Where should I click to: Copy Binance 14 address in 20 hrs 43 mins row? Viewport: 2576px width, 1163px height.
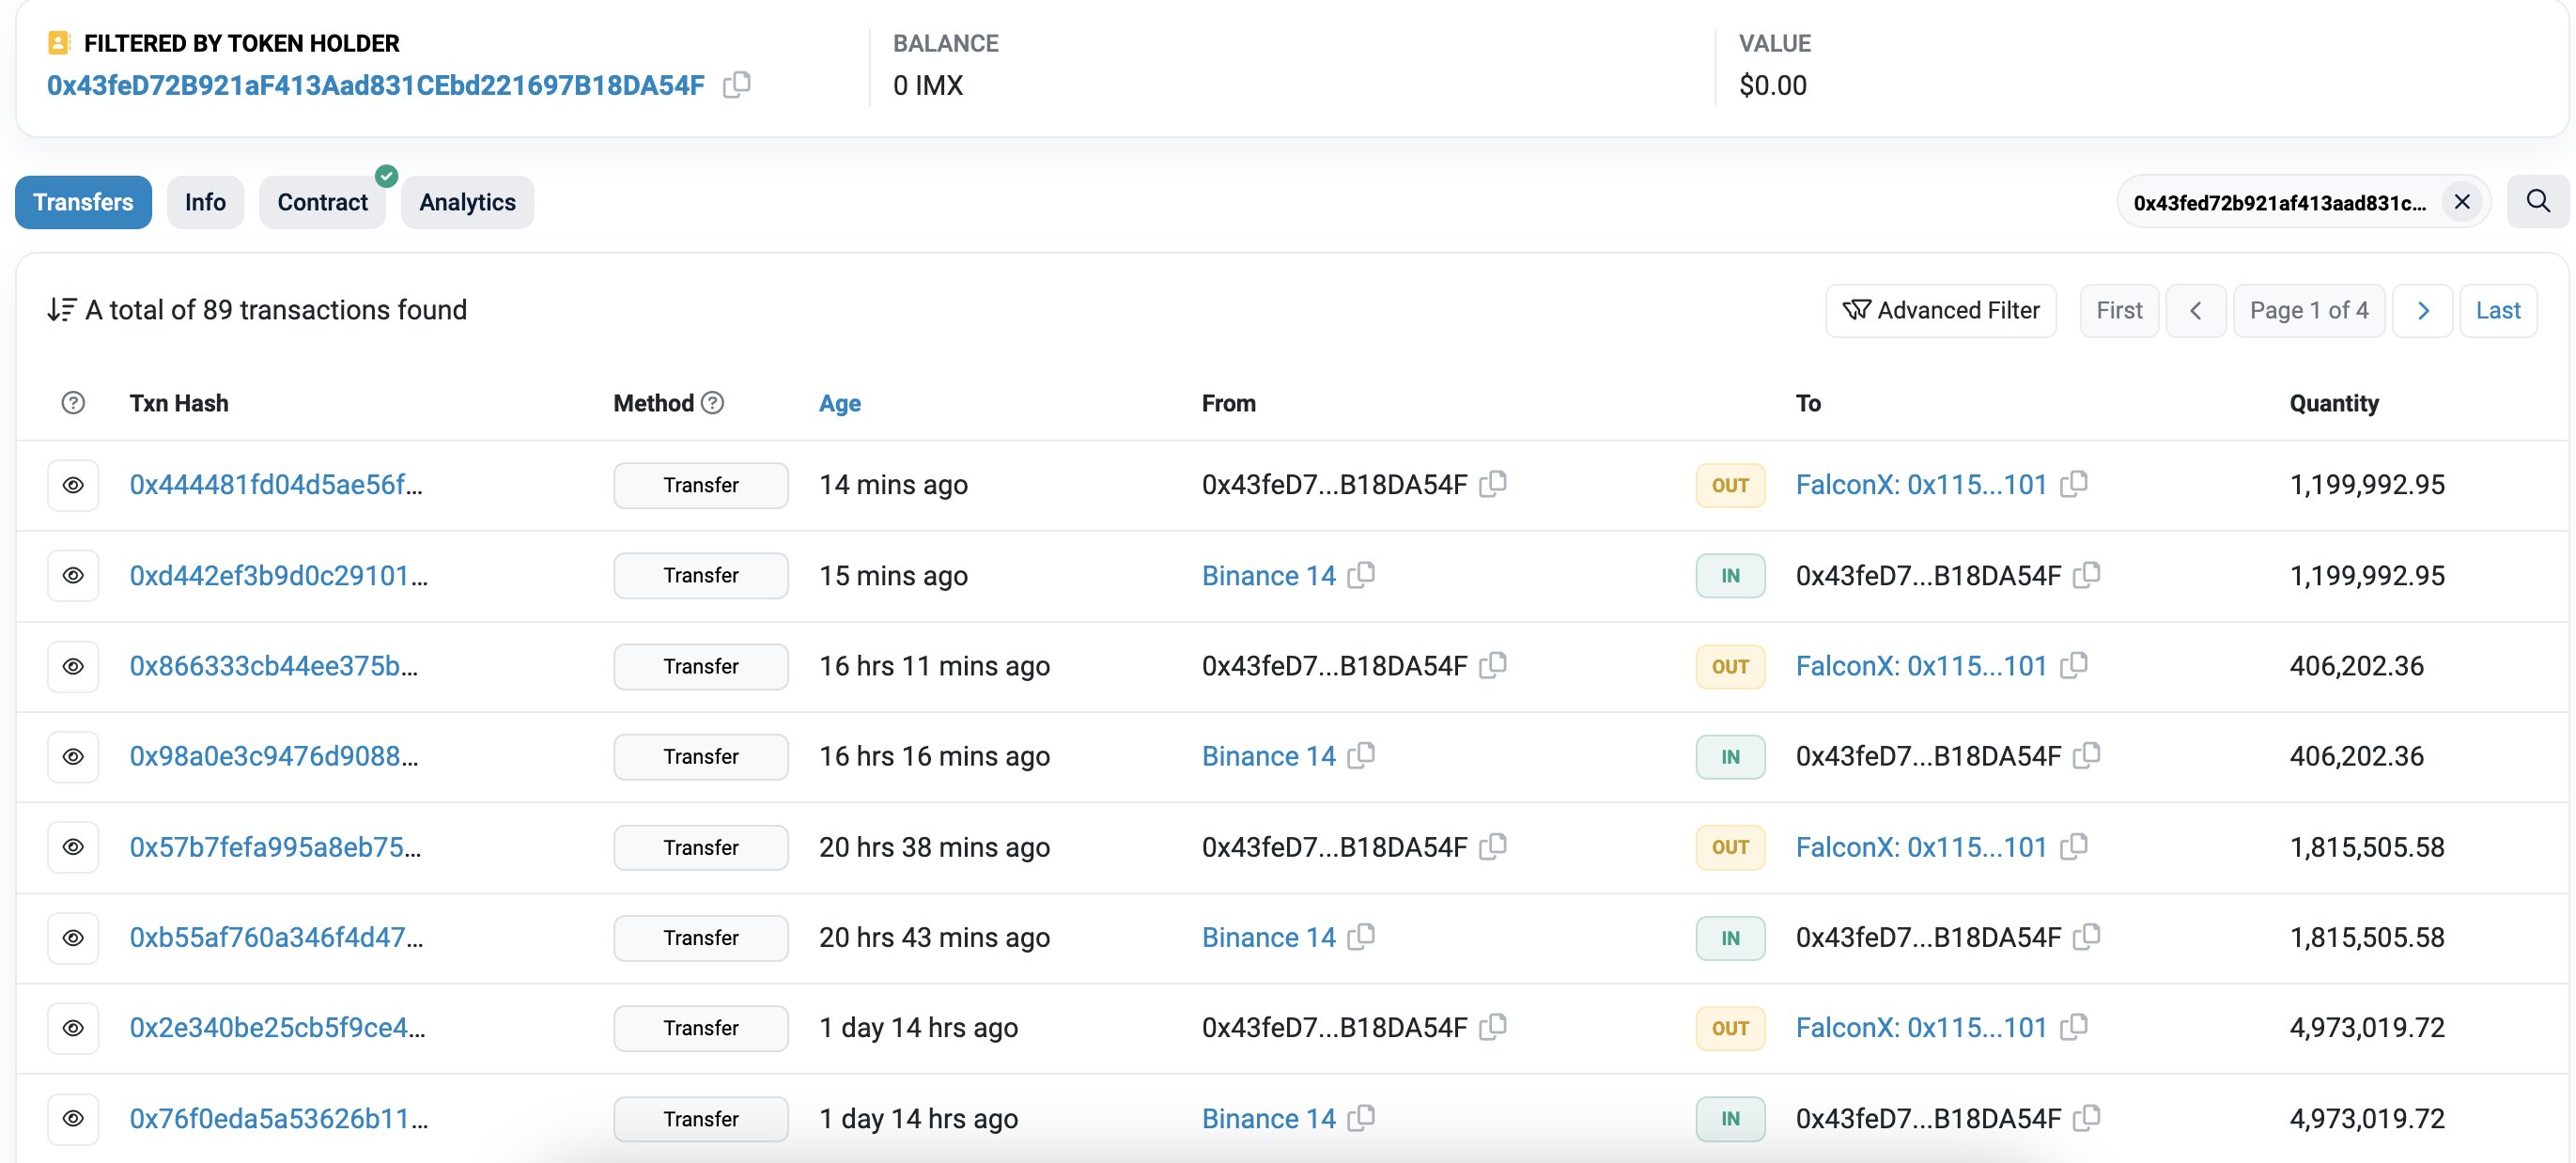[1361, 937]
